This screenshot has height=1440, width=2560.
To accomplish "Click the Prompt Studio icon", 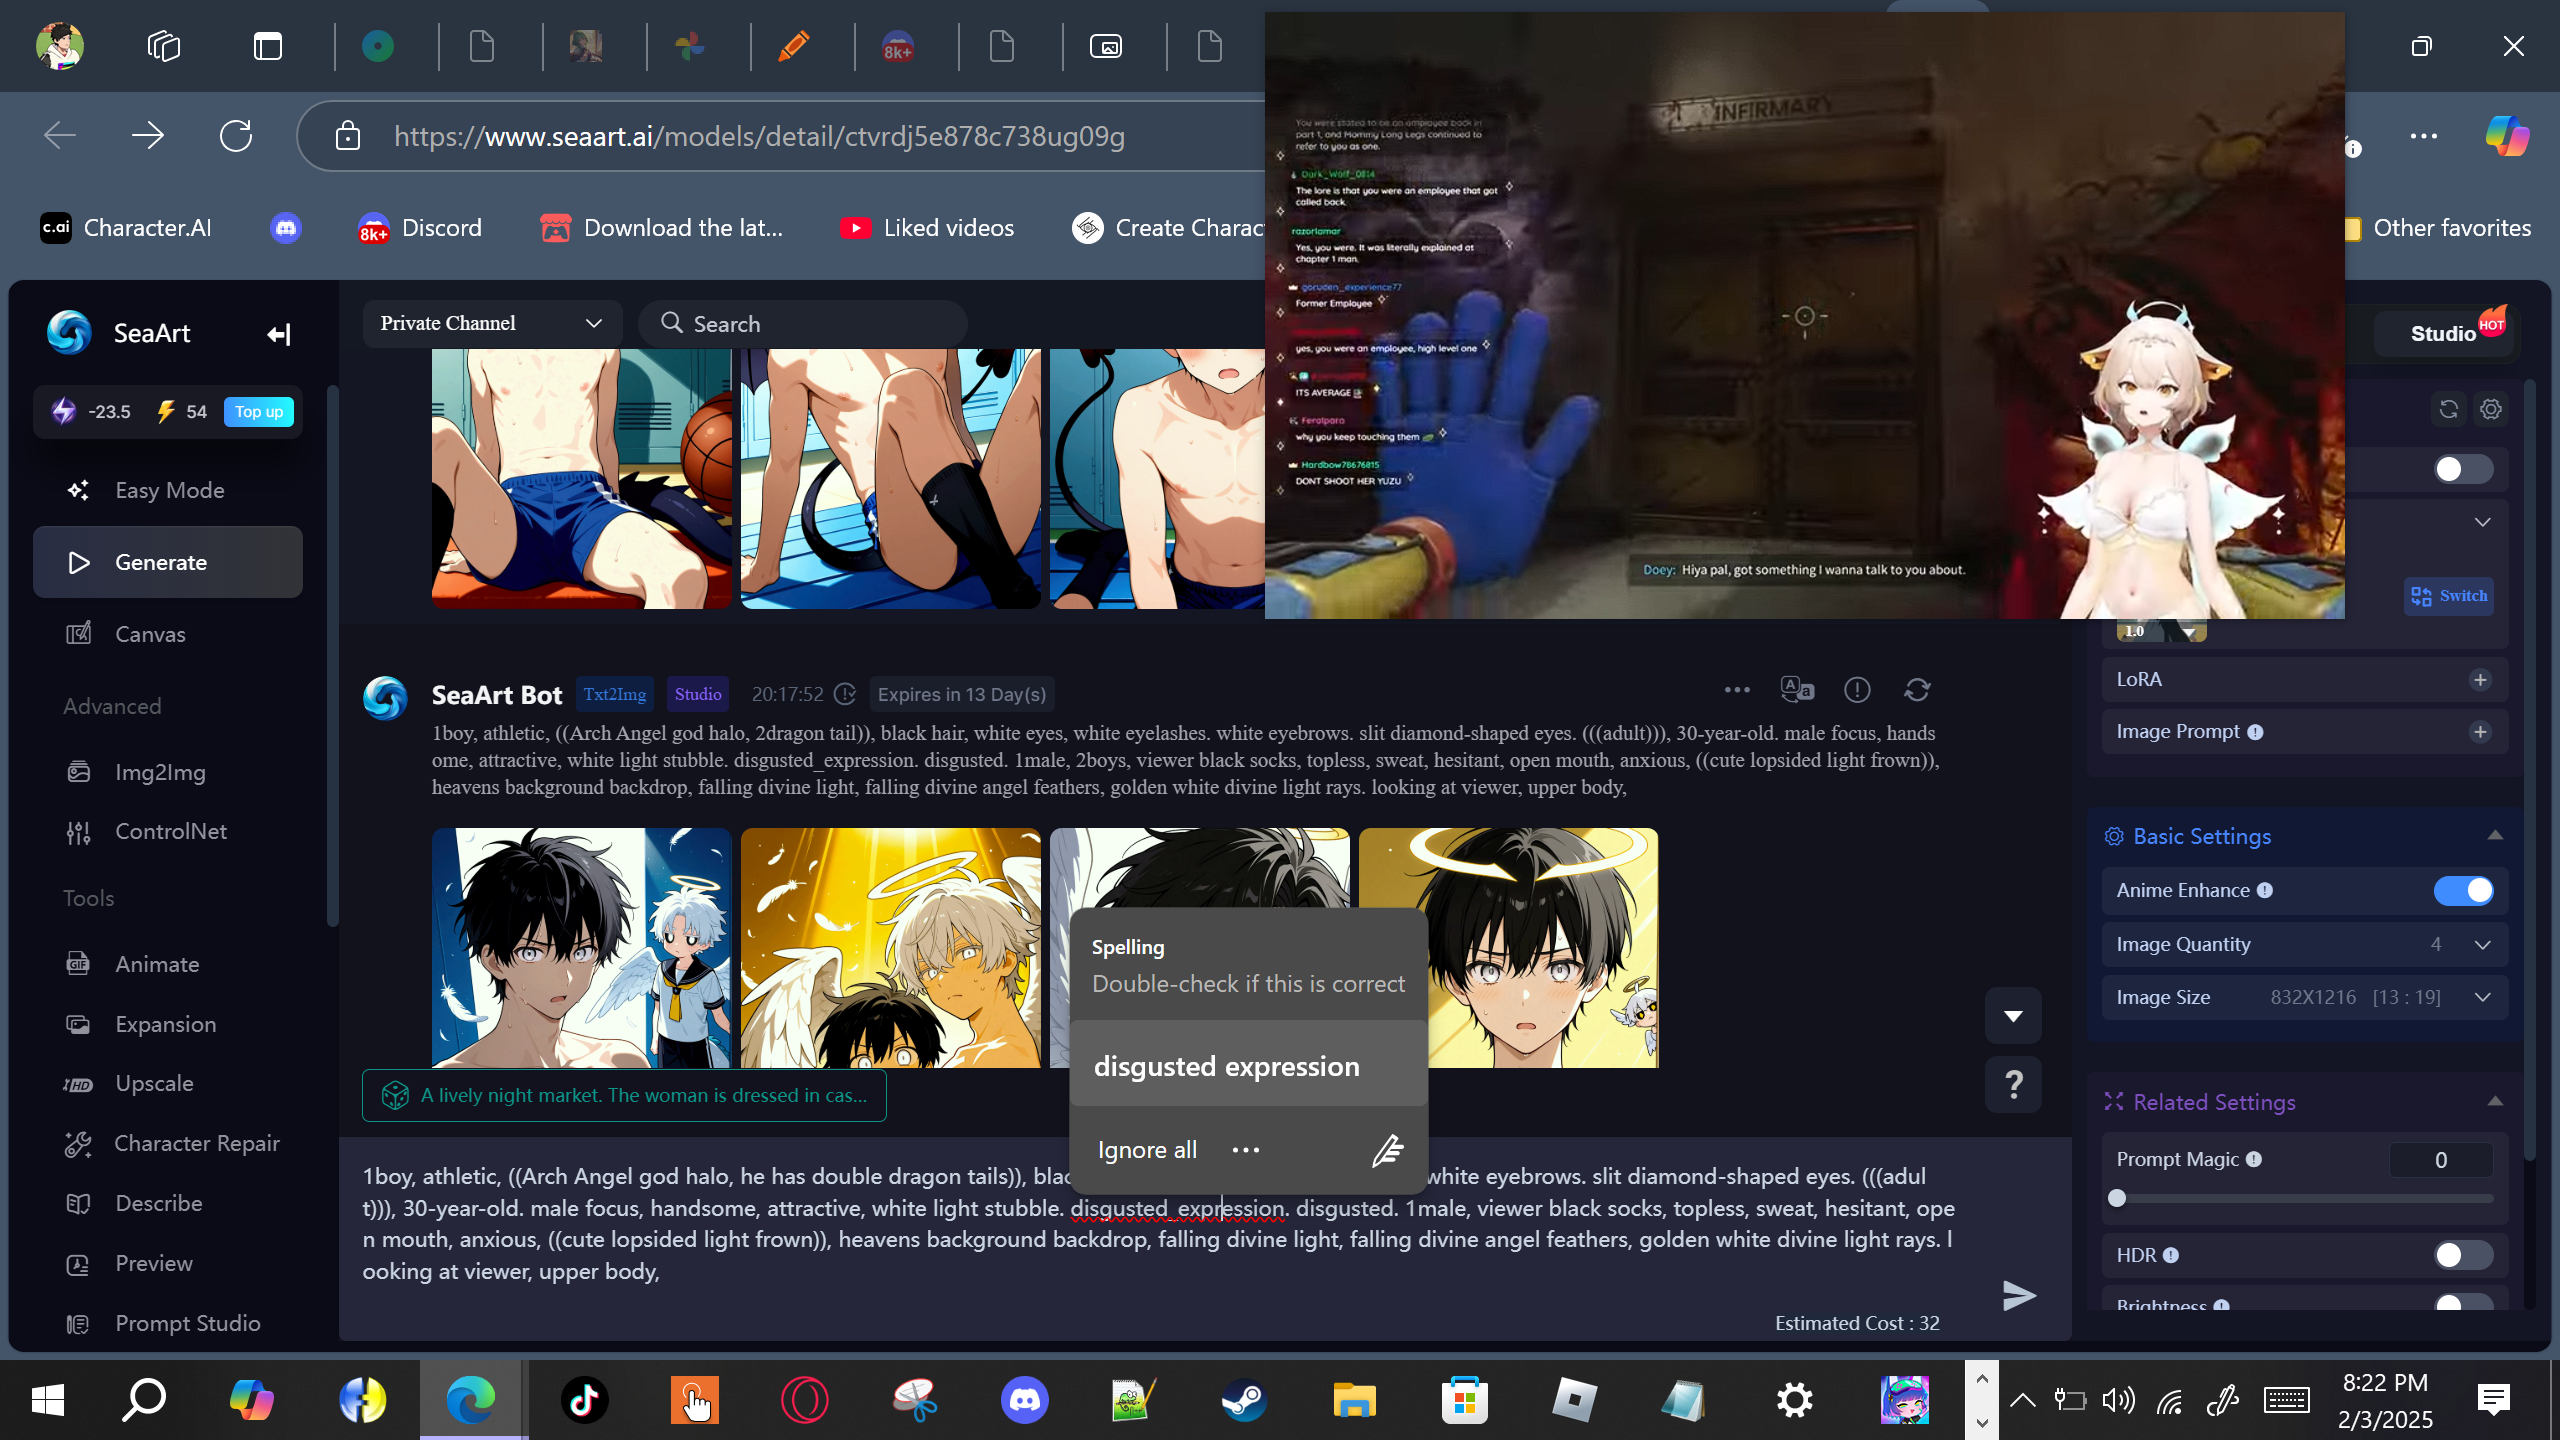I will tap(78, 1324).
